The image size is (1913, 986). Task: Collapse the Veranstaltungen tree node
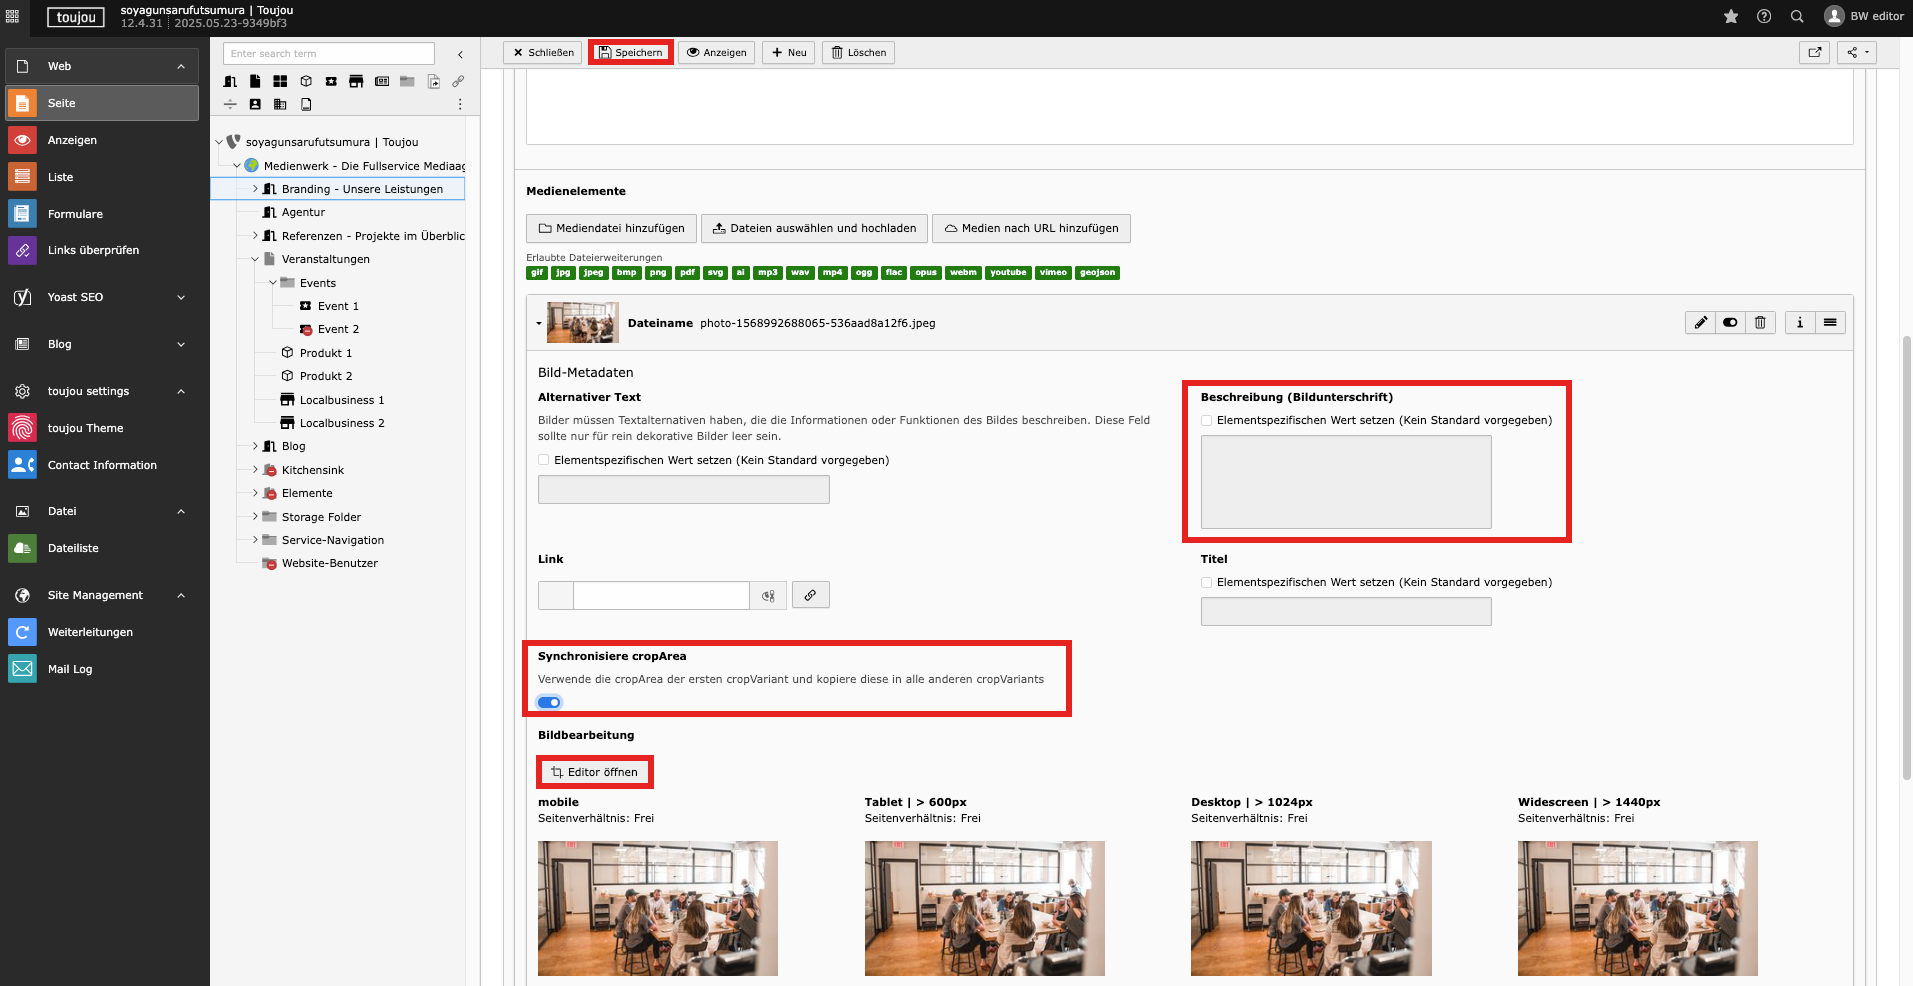click(255, 259)
